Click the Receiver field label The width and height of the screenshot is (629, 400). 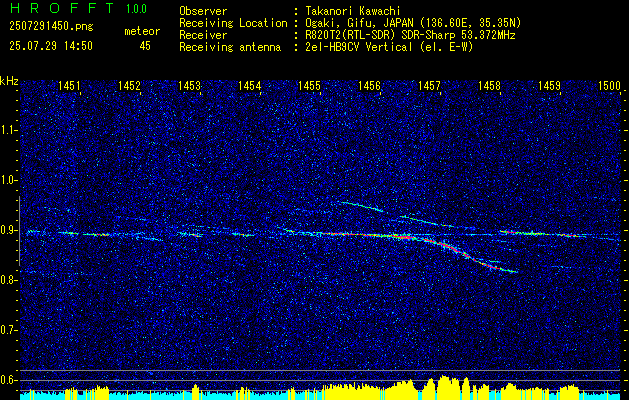point(203,35)
